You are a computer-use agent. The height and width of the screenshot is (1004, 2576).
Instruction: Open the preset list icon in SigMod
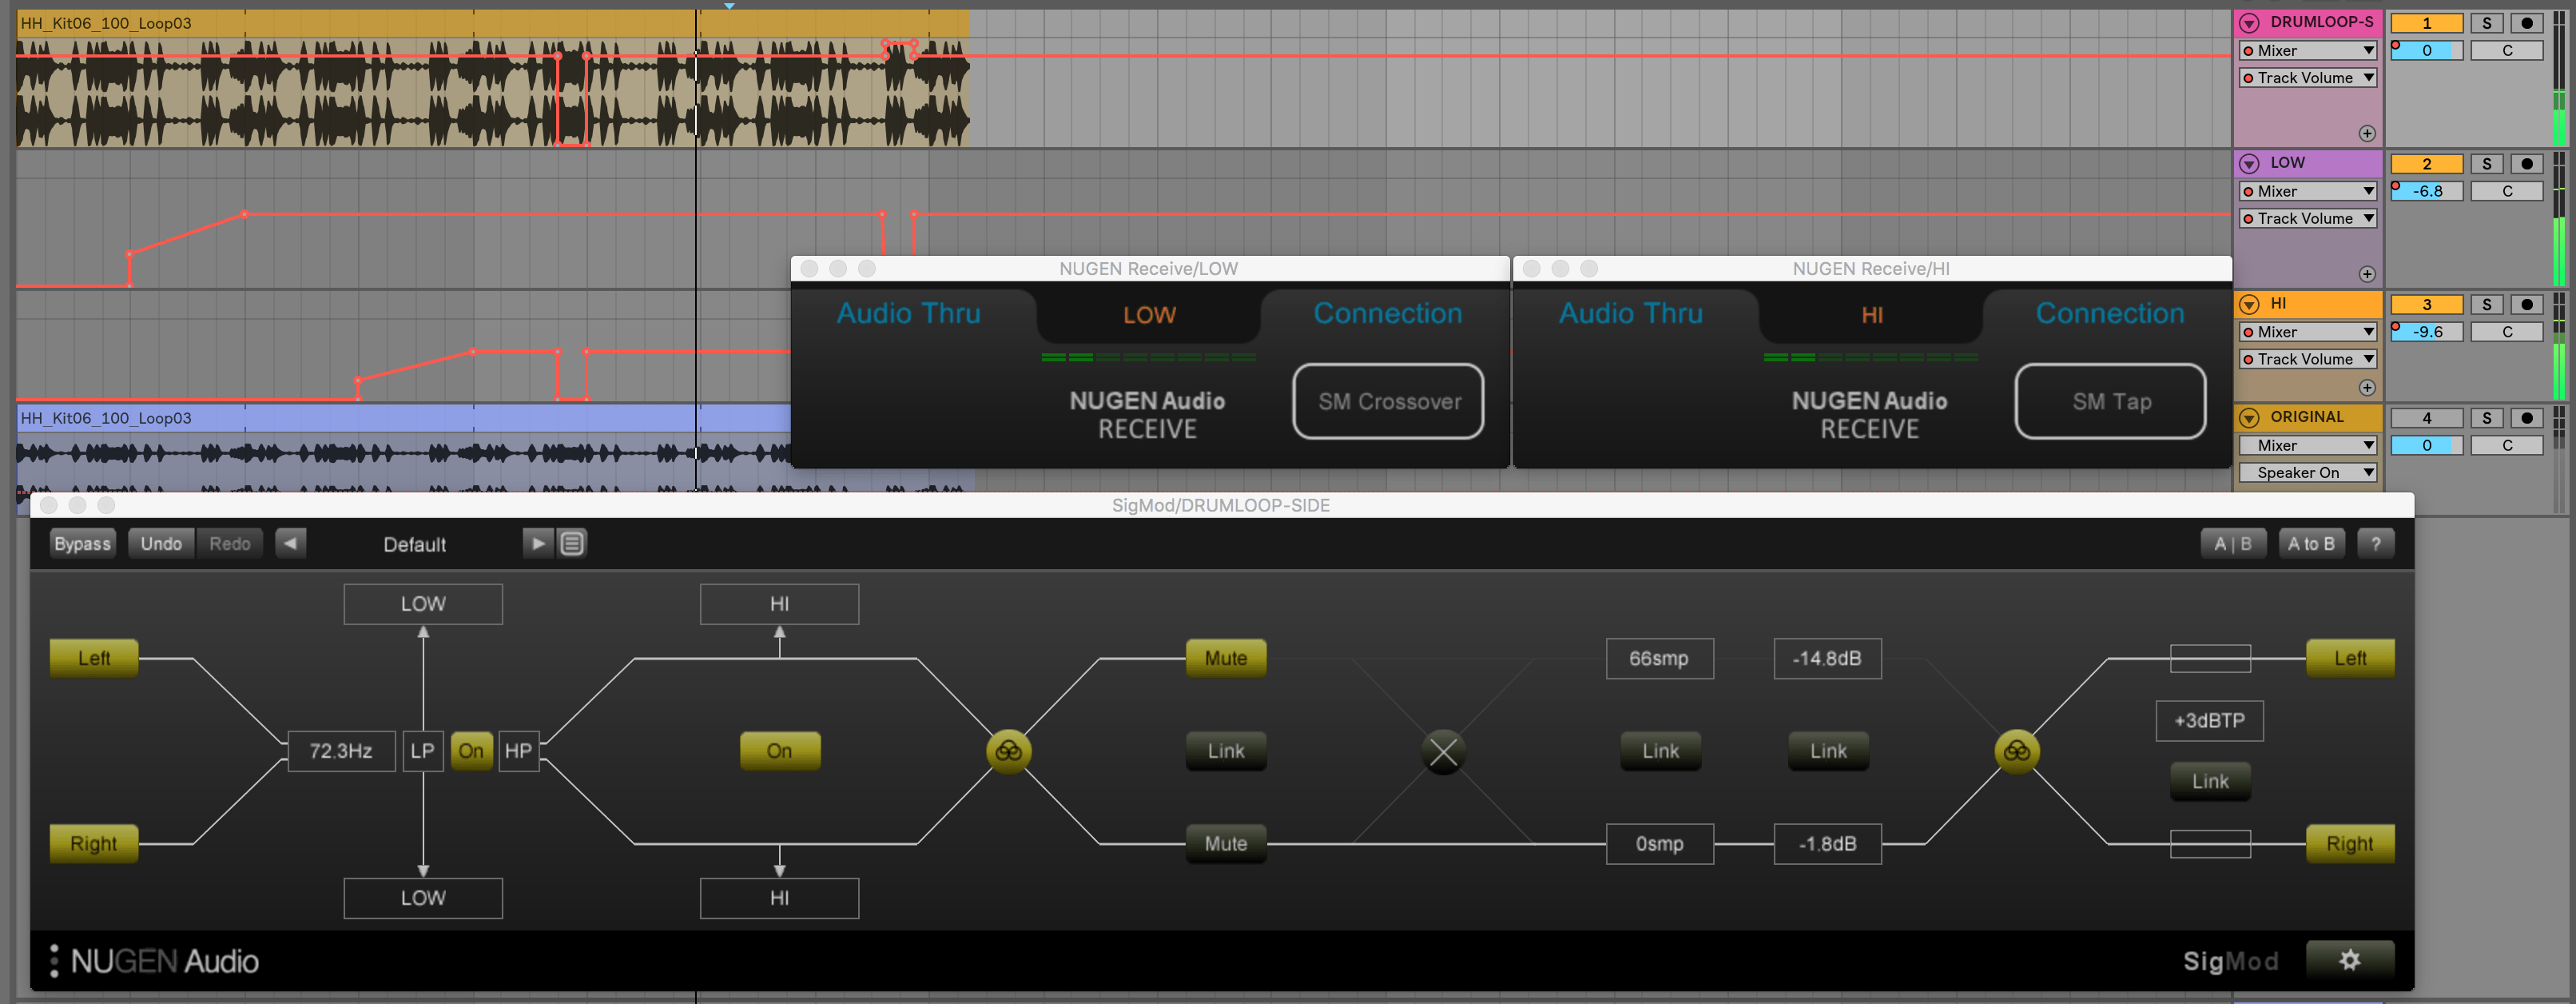point(572,544)
